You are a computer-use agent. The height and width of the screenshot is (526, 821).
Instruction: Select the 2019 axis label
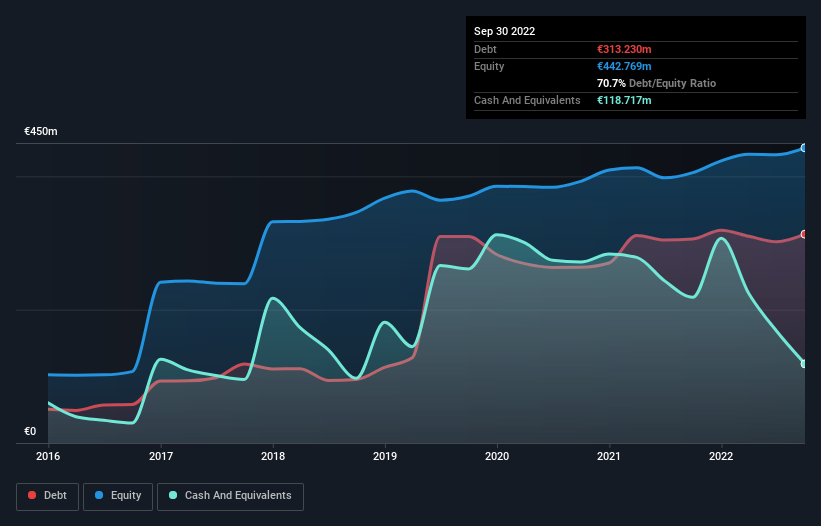385,456
